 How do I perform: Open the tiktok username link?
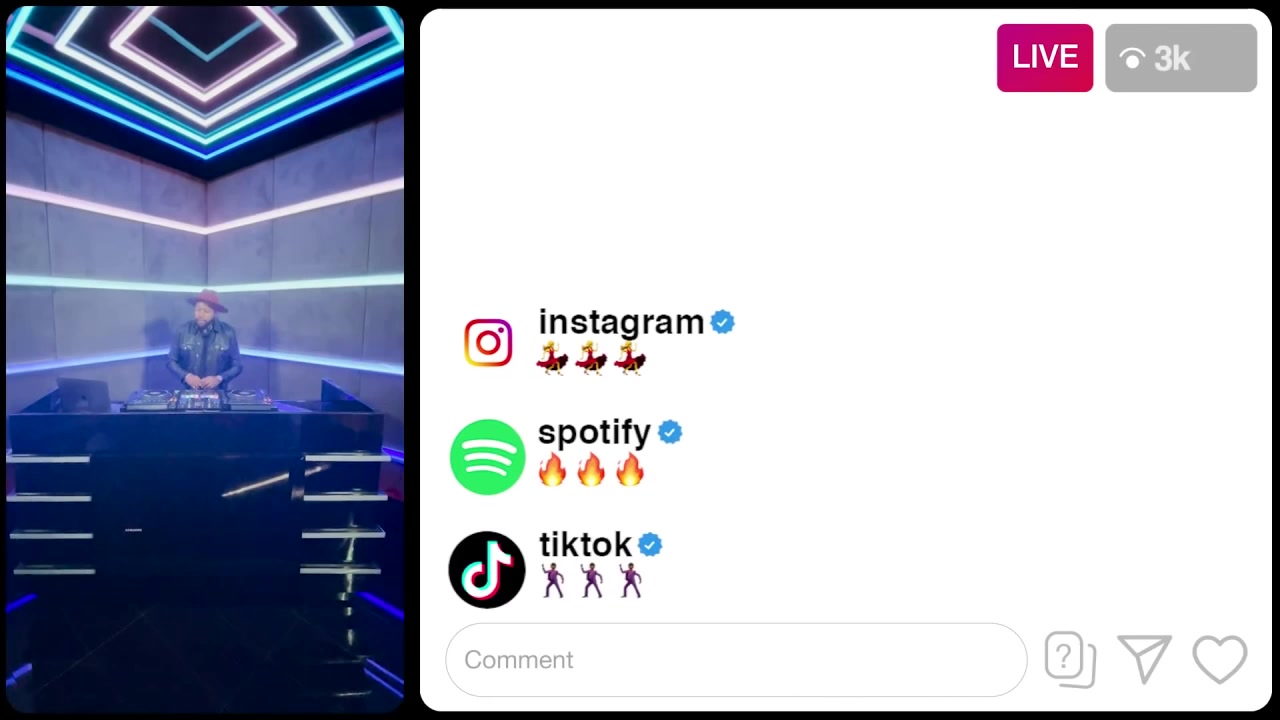(585, 544)
